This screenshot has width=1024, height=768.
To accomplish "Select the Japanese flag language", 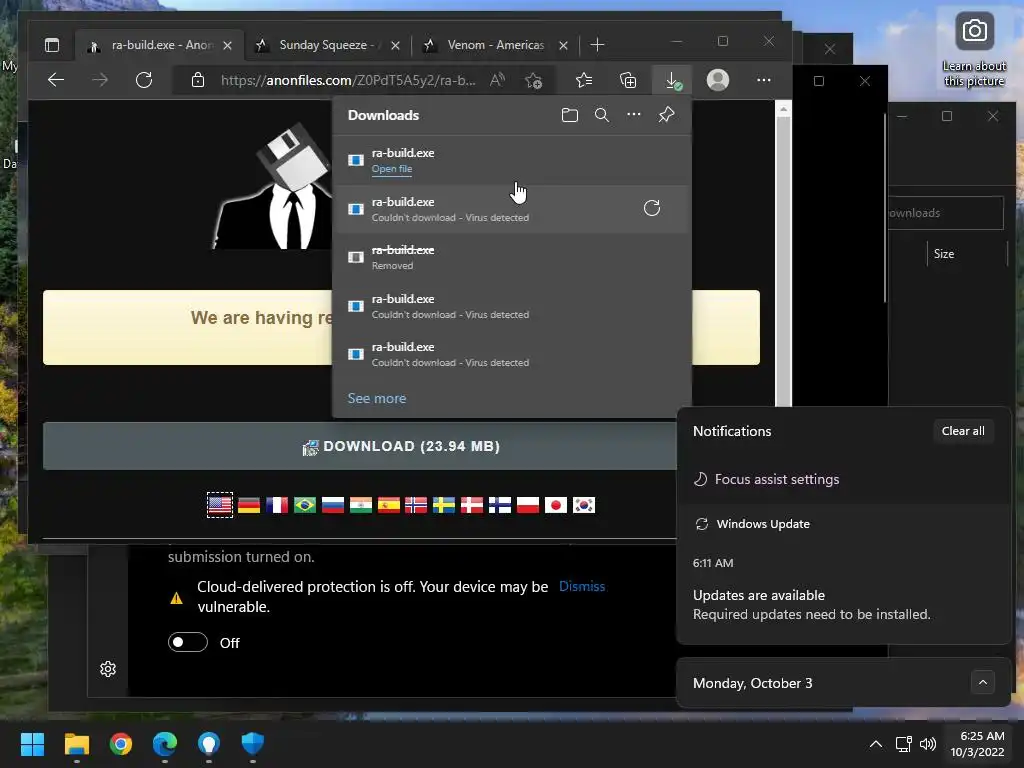I will pyautogui.click(x=556, y=505).
